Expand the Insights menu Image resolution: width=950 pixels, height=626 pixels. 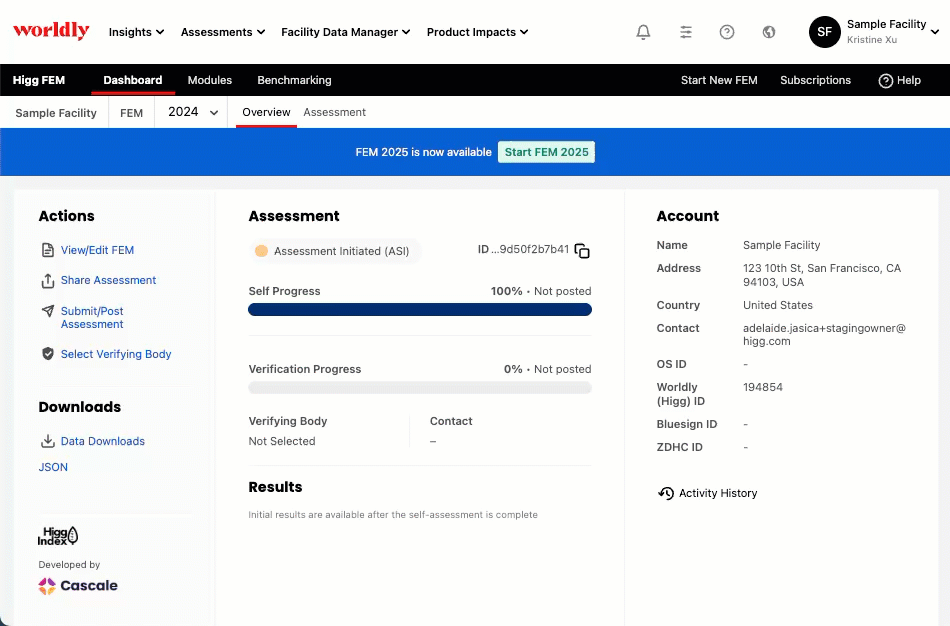coord(136,32)
